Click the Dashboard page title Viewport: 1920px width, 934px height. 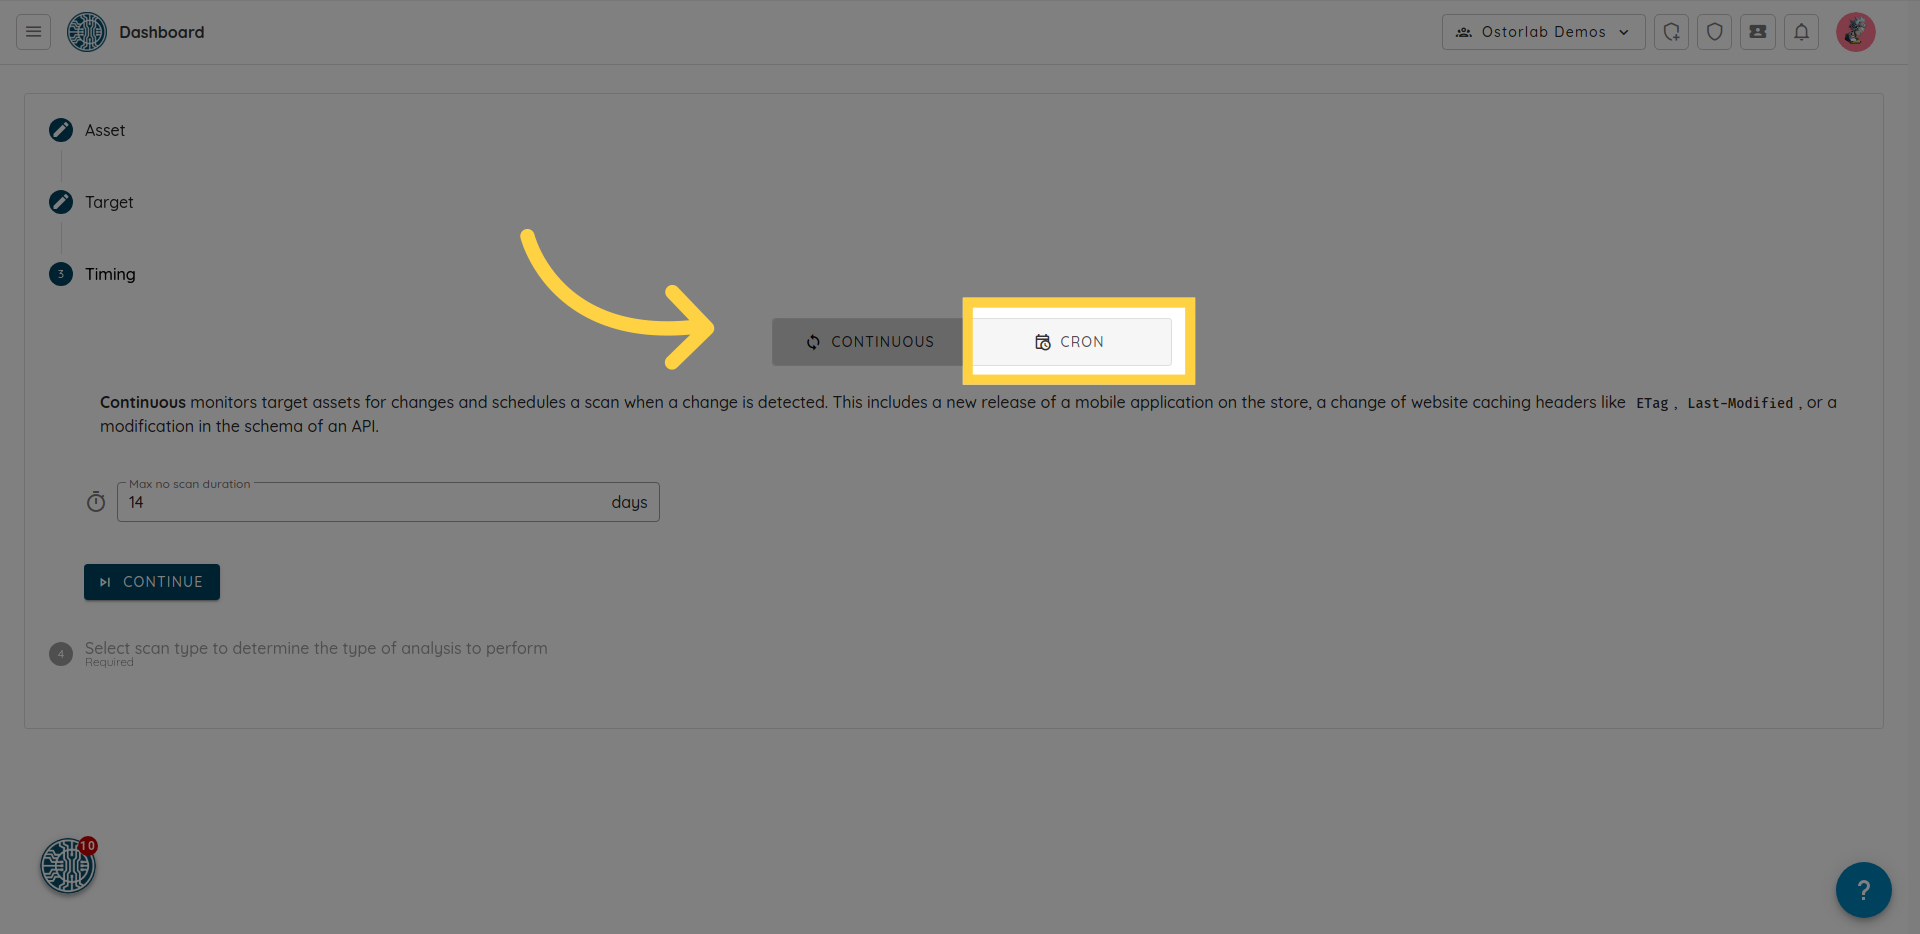click(162, 32)
